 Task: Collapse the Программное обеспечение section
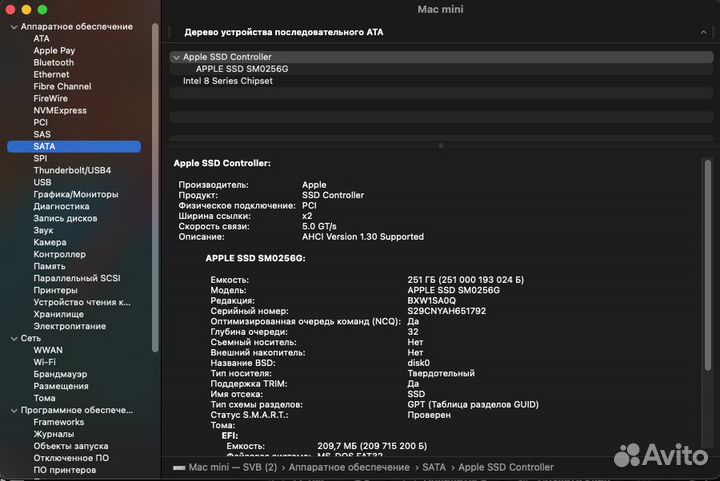tap(14, 410)
